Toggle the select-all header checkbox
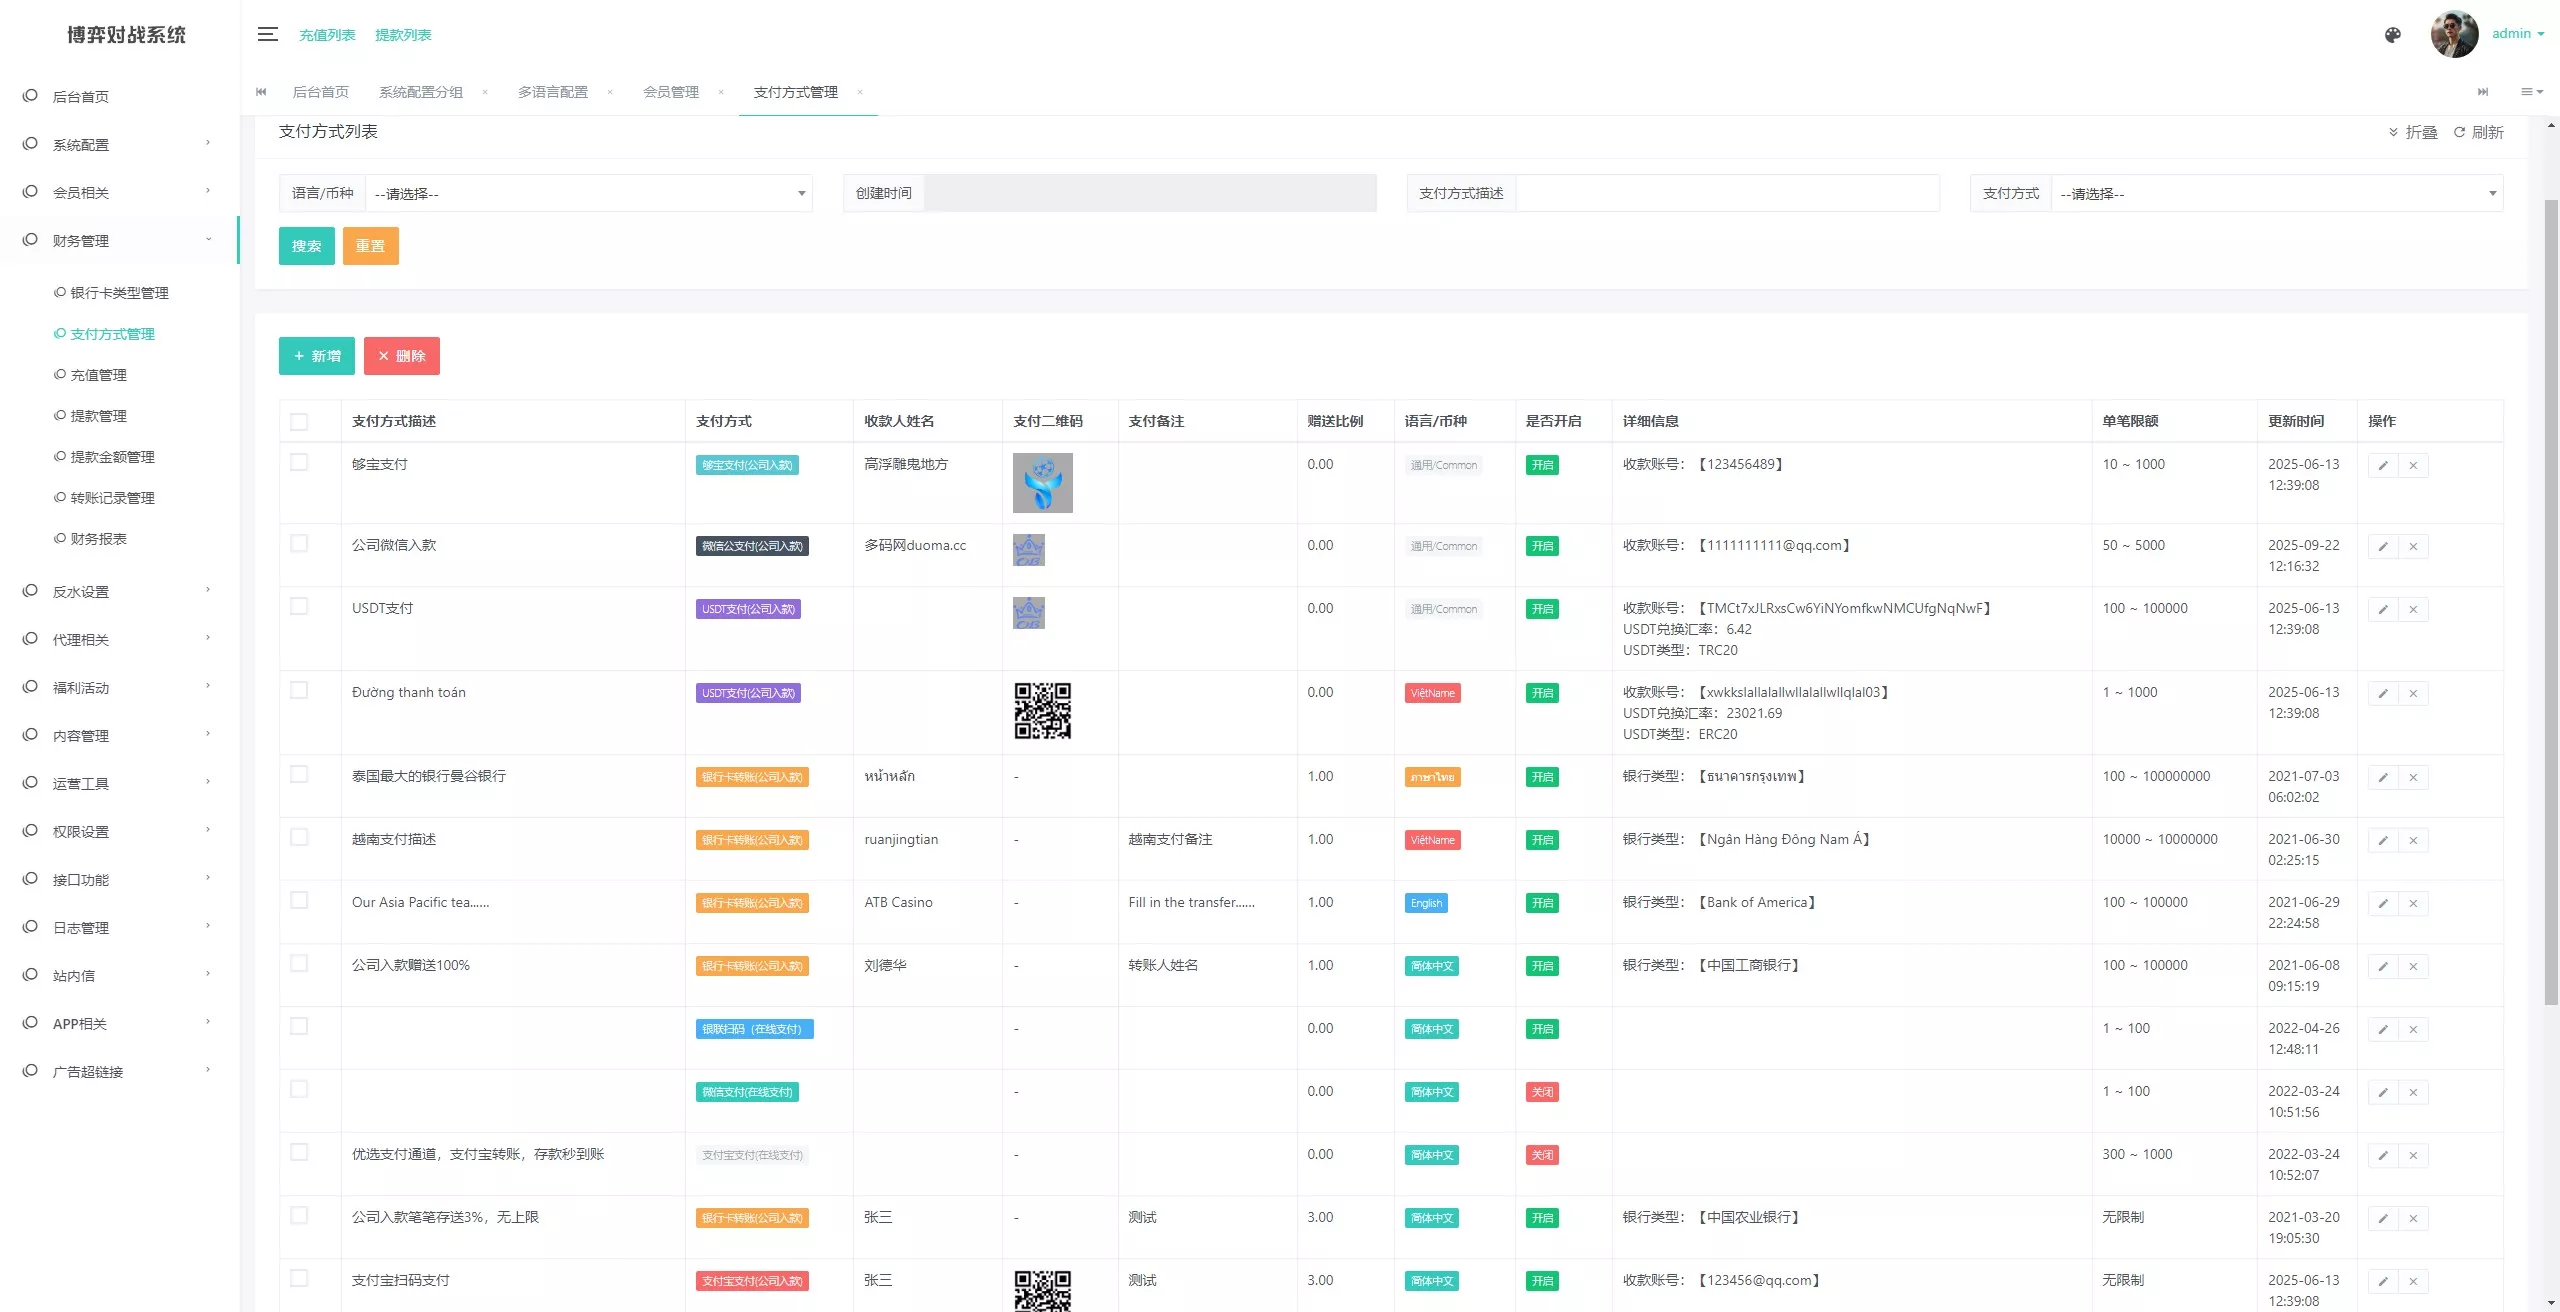The height and width of the screenshot is (1312, 2560). click(x=299, y=421)
